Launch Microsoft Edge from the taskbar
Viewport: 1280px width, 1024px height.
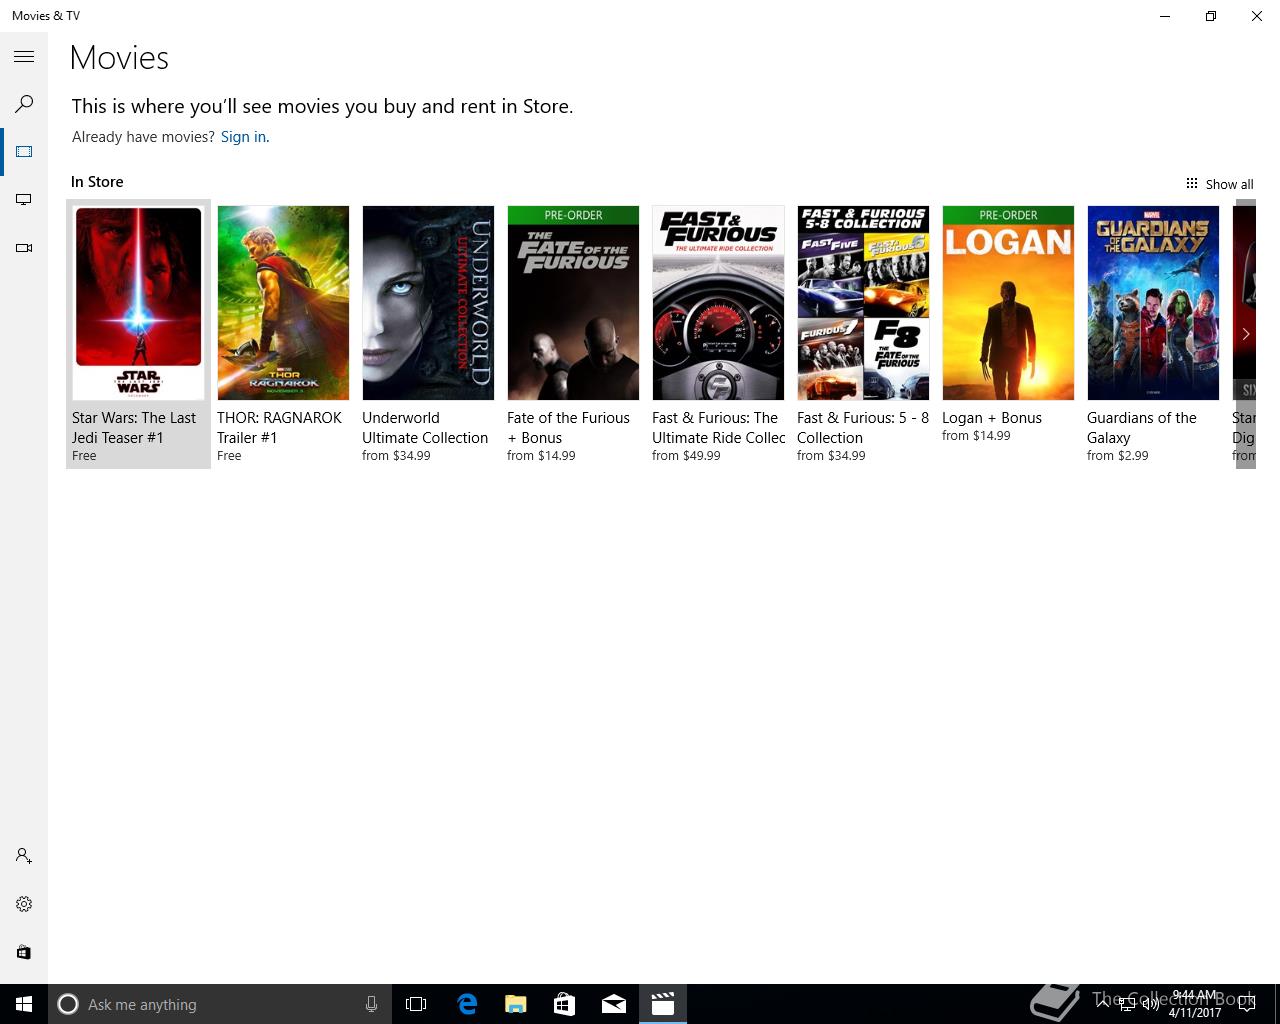coord(466,1004)
